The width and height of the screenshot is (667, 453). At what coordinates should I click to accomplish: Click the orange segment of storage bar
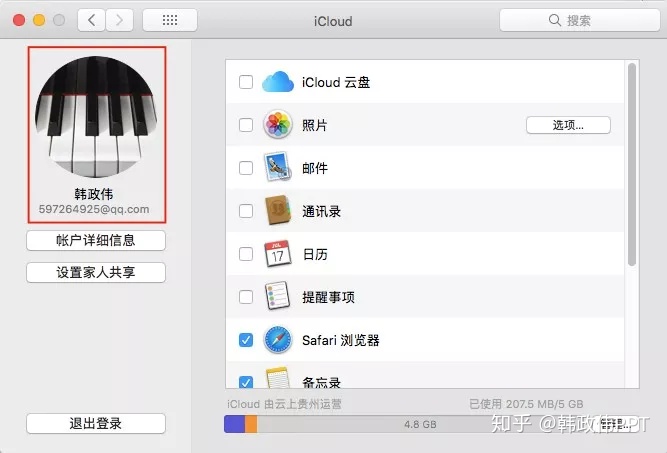pyautogui.click(x=251, y=424)
